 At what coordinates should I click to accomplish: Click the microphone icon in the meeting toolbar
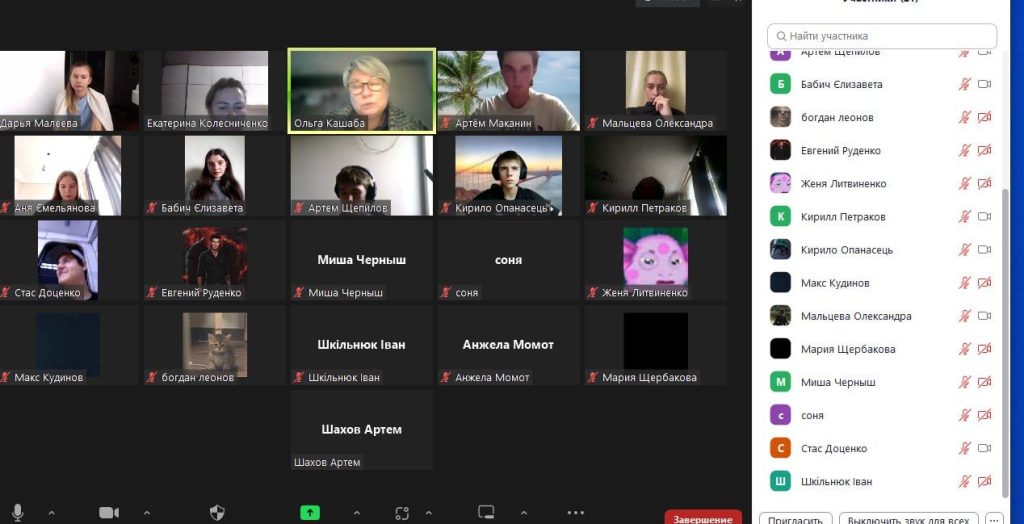click(x=18, y=513)
